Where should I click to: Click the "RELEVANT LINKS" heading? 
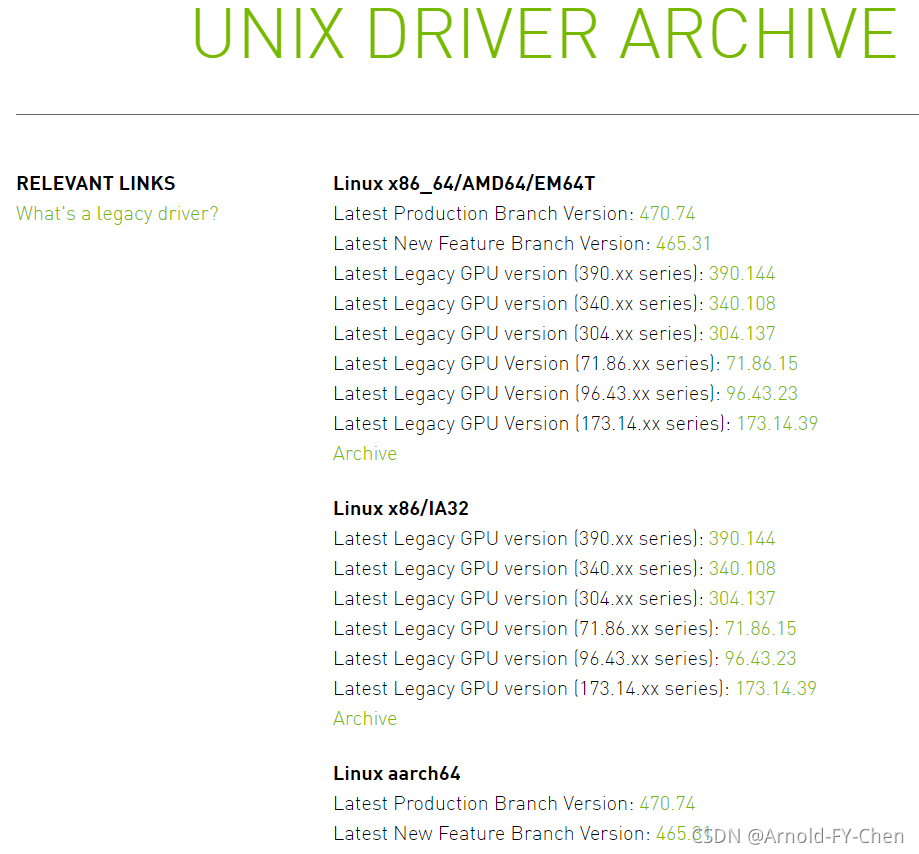tap(96, 183)
